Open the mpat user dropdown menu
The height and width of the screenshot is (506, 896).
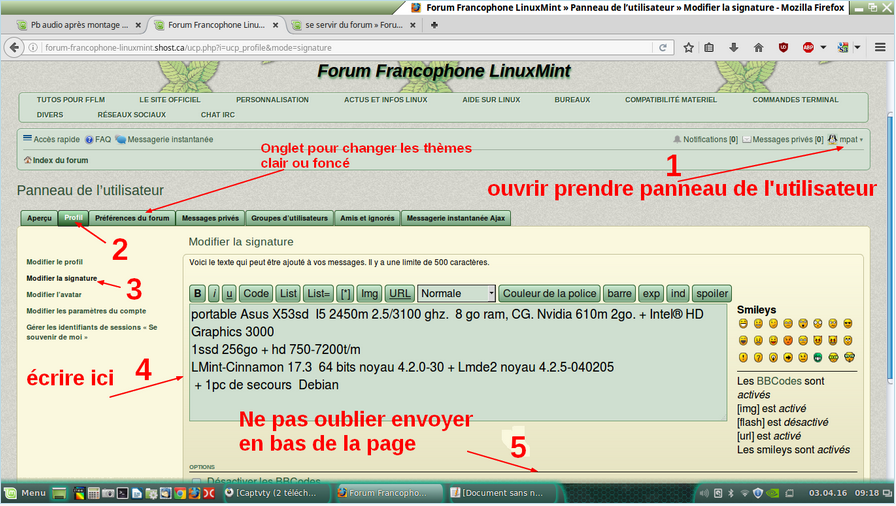pyautogui.click(x=846, y=139)
